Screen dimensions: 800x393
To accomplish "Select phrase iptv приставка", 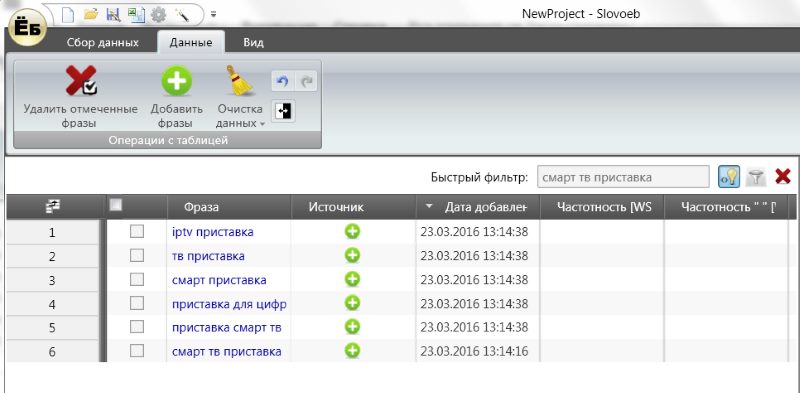I will point(213,232).
